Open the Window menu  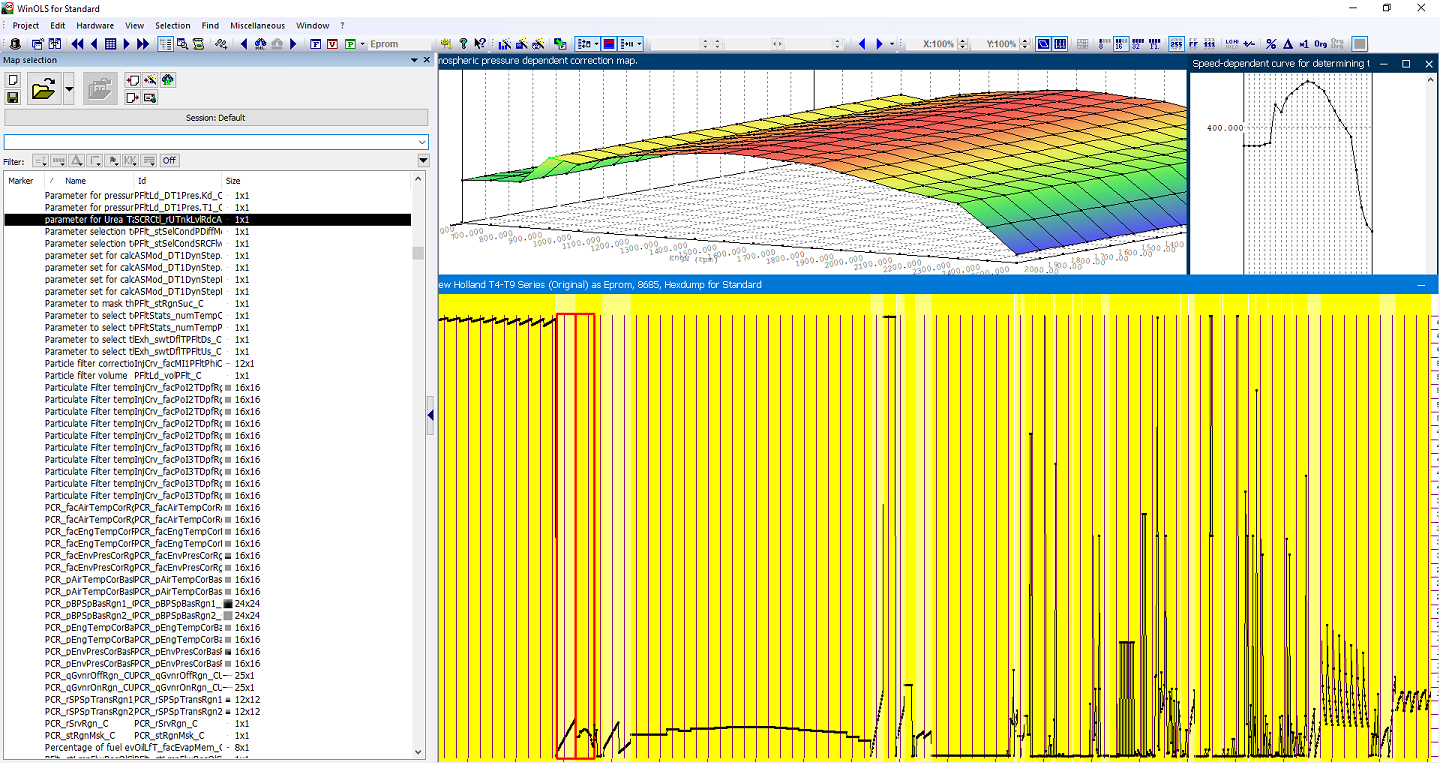pos(313,25)
